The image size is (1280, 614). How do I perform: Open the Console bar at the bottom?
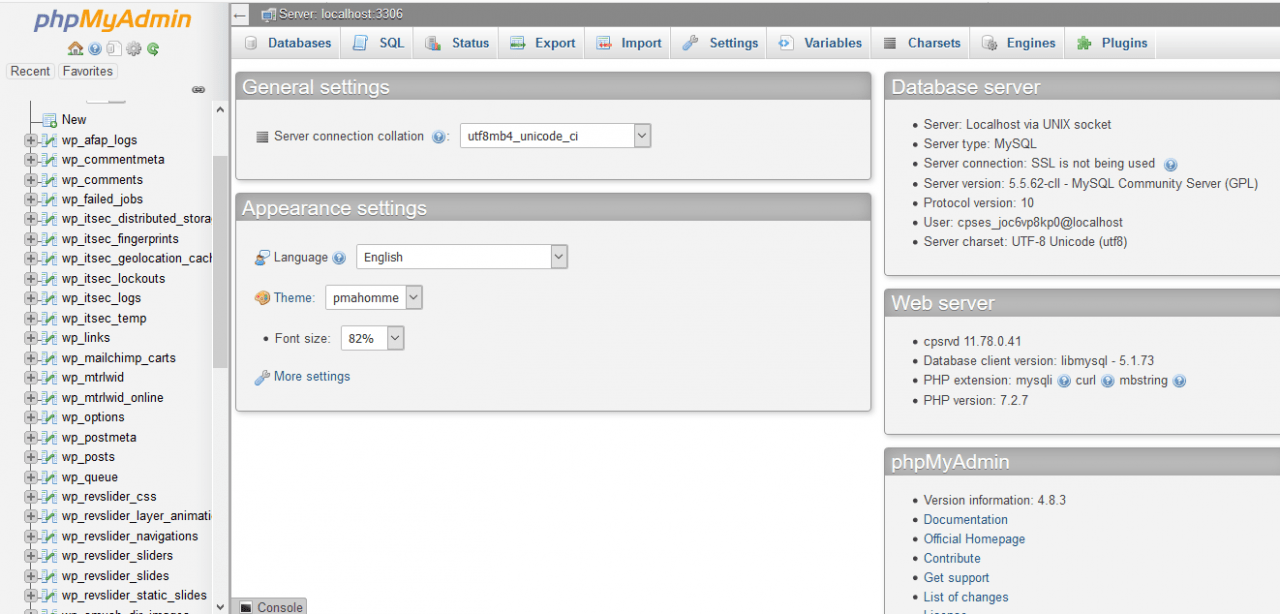[271, 607]
